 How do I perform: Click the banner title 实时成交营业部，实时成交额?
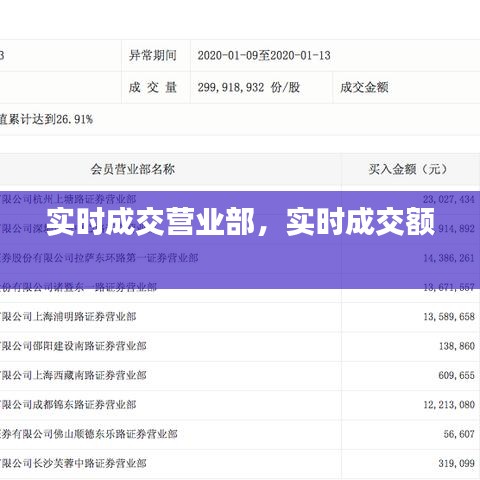pyautogui.click(x=241, y=222)
